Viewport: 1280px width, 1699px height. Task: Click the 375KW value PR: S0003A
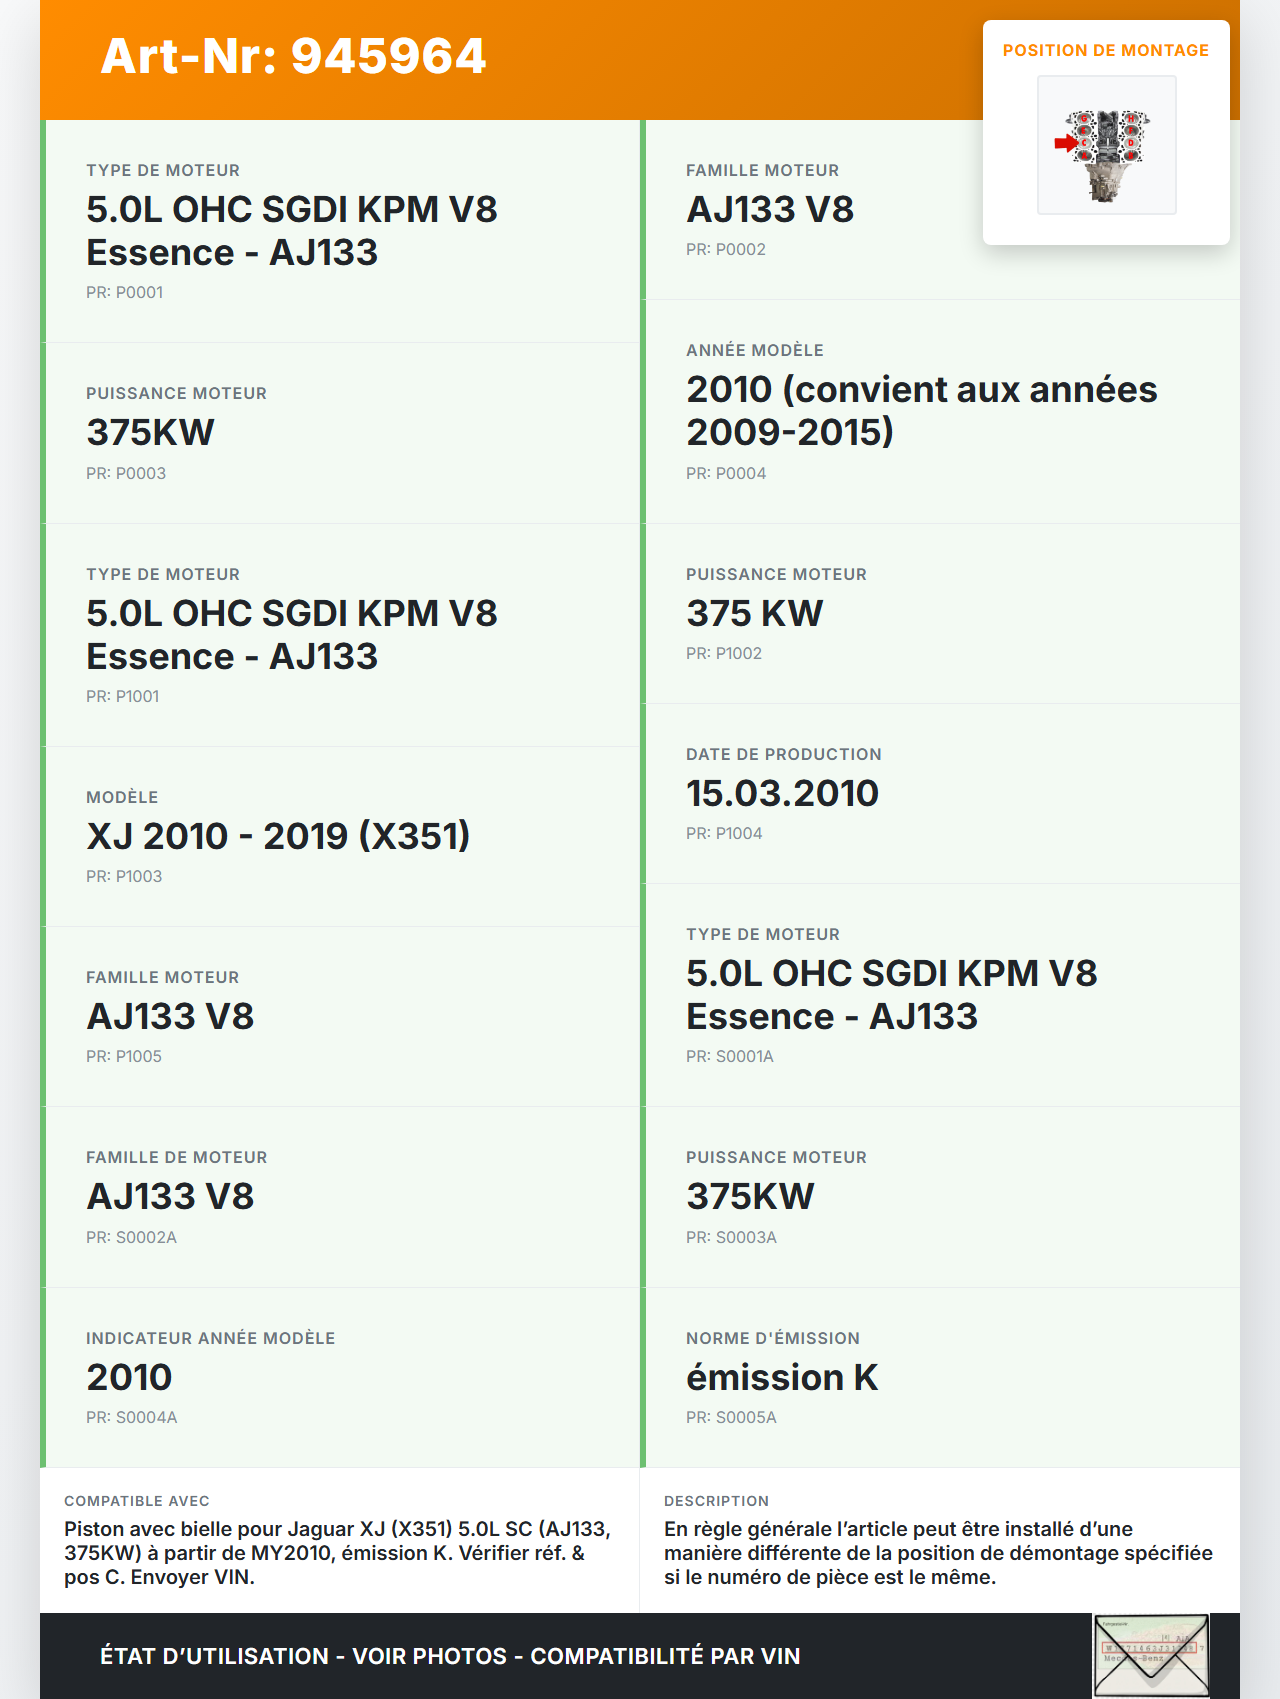tap(750, 1196)
